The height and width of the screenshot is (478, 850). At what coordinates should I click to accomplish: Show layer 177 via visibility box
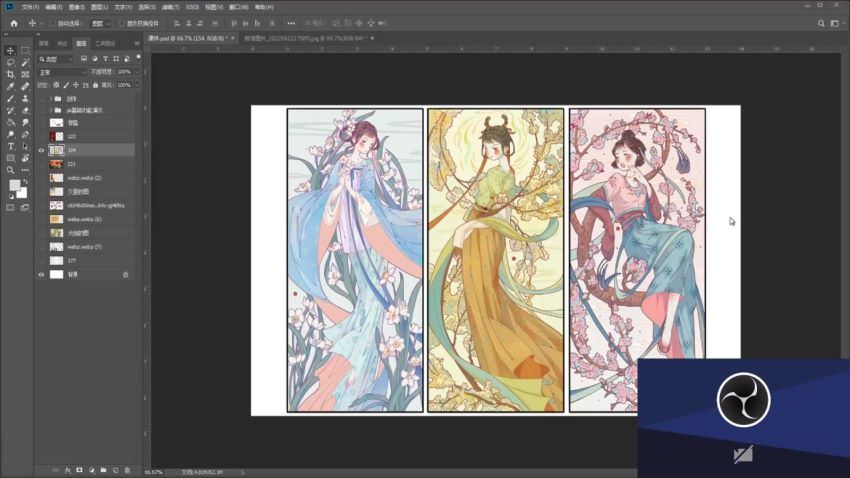41,261
